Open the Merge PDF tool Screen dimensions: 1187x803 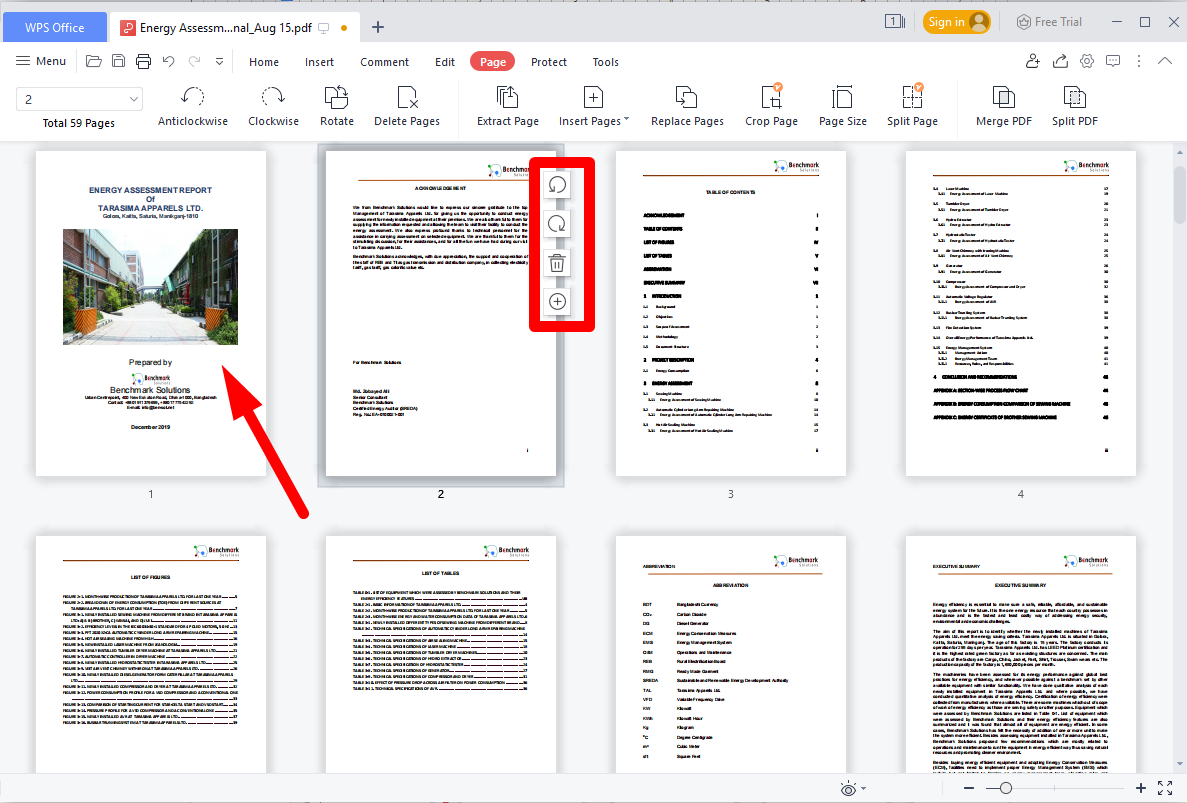click(1004, 107)
